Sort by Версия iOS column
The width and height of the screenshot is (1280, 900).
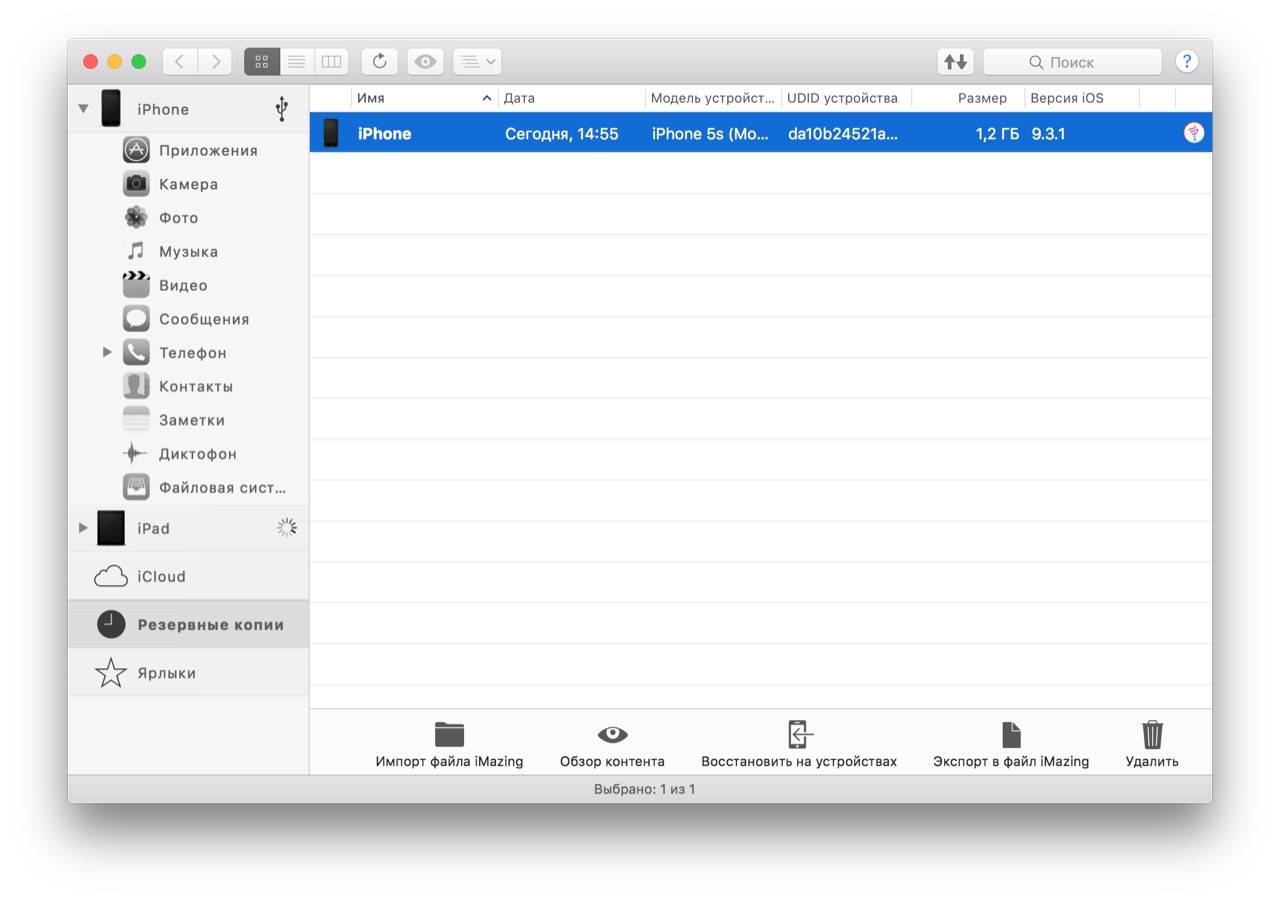click(1082, 98)
